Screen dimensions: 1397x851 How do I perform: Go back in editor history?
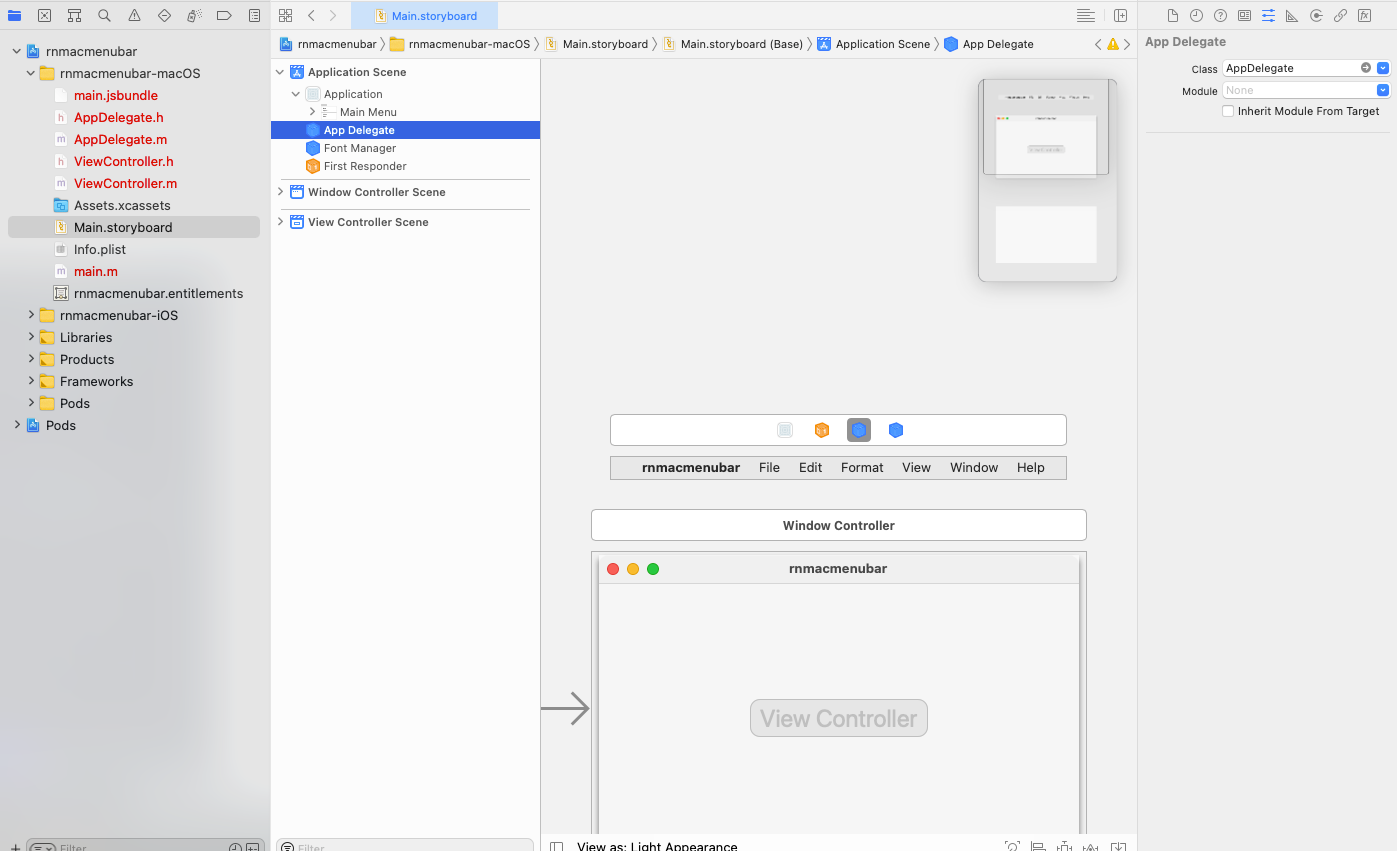311,16
